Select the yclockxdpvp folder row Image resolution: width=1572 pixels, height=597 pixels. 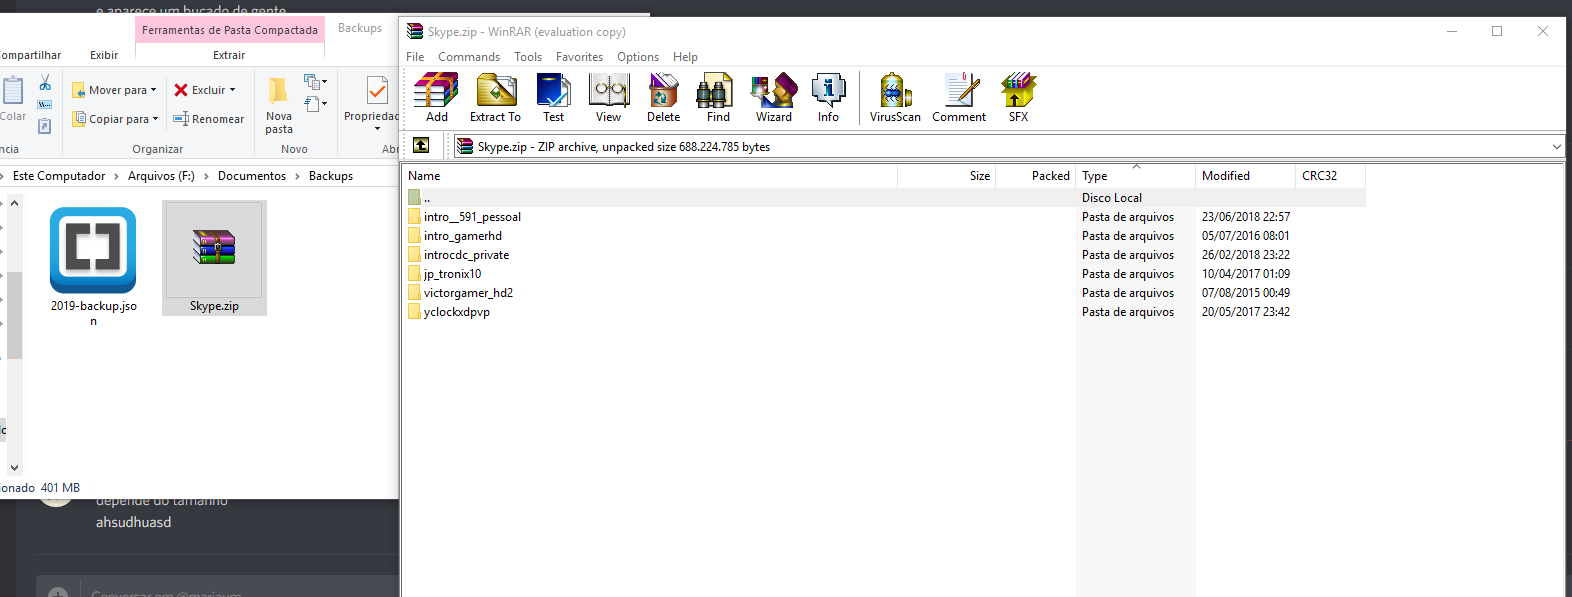point(884,312)
